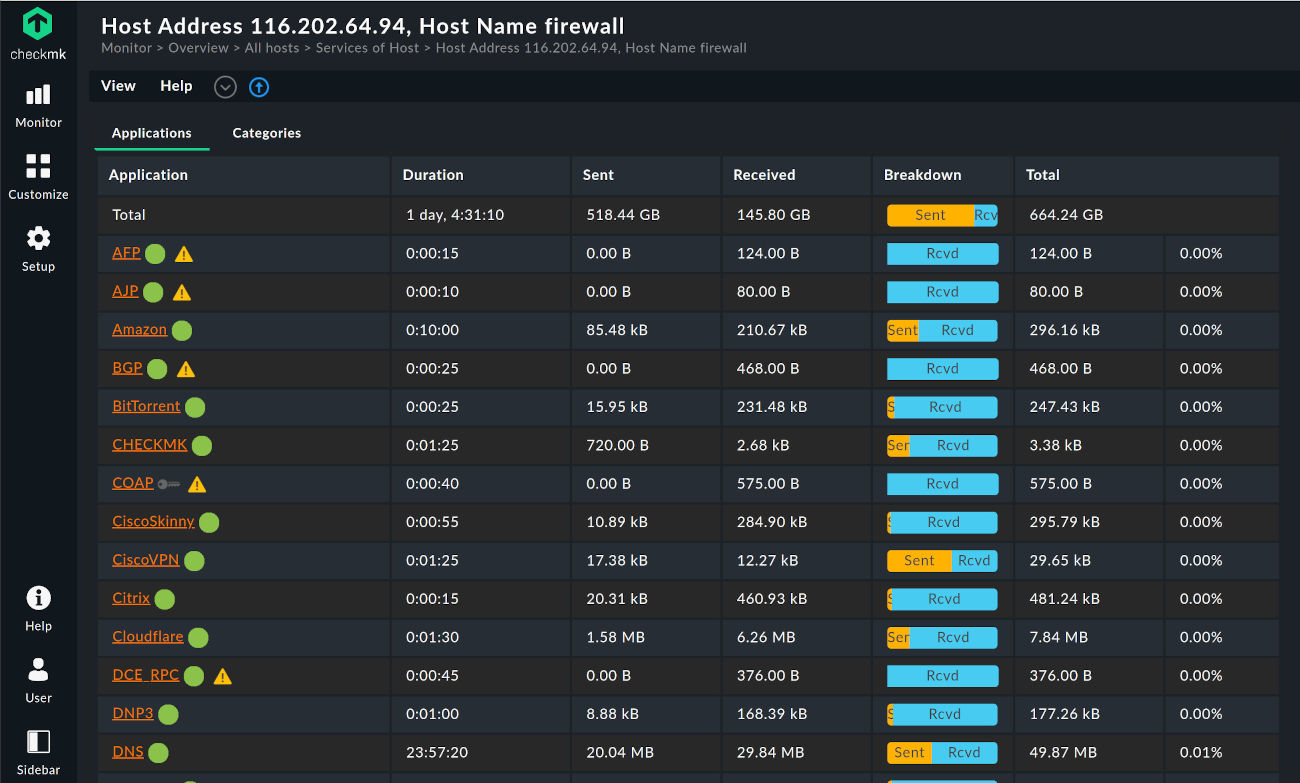
Task: Open the Help menu in menu bar
Action: tap(176, 86)
